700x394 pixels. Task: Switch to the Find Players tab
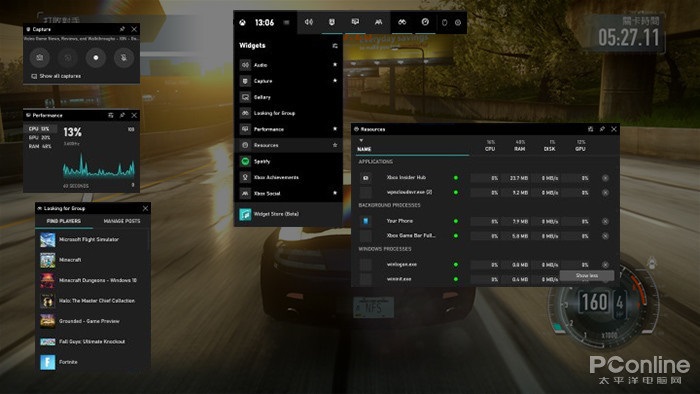[64, 221]
